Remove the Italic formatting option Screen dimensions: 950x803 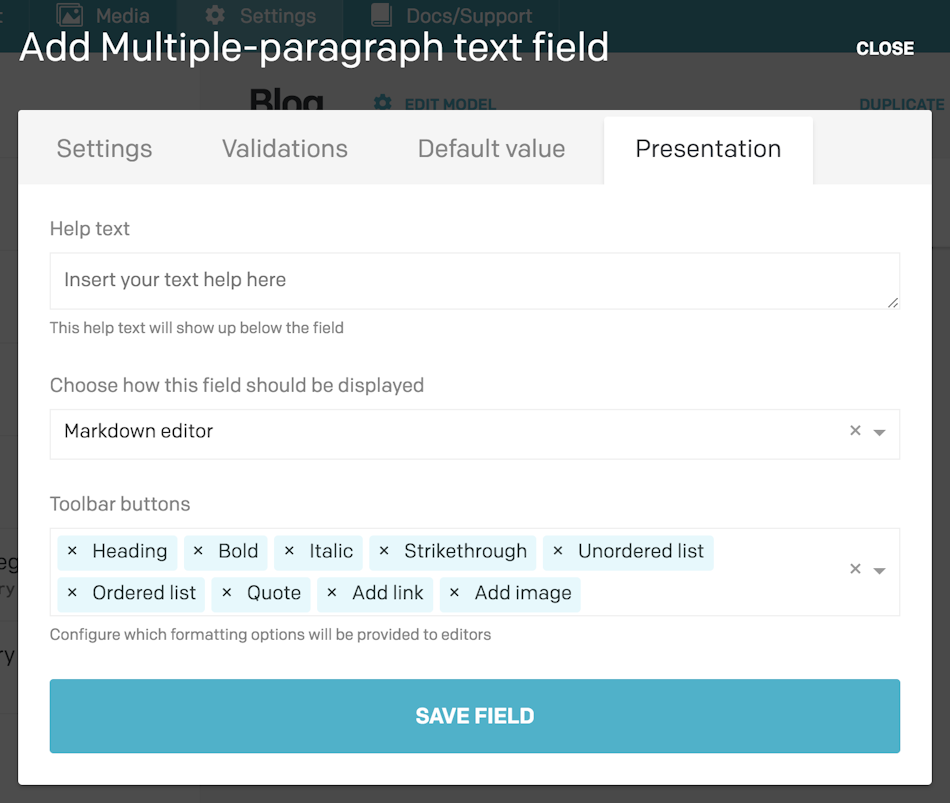288,551
